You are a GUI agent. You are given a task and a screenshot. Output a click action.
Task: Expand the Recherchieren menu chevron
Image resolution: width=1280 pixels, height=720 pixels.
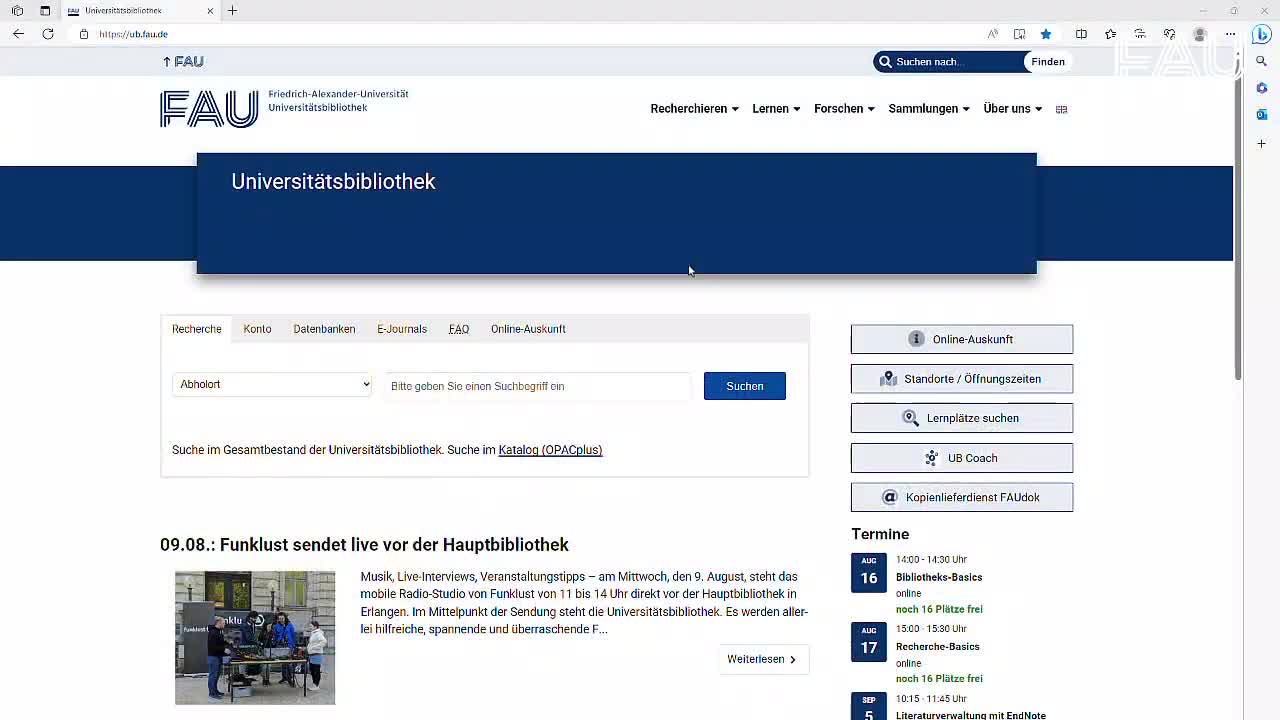tap(735, 109)
